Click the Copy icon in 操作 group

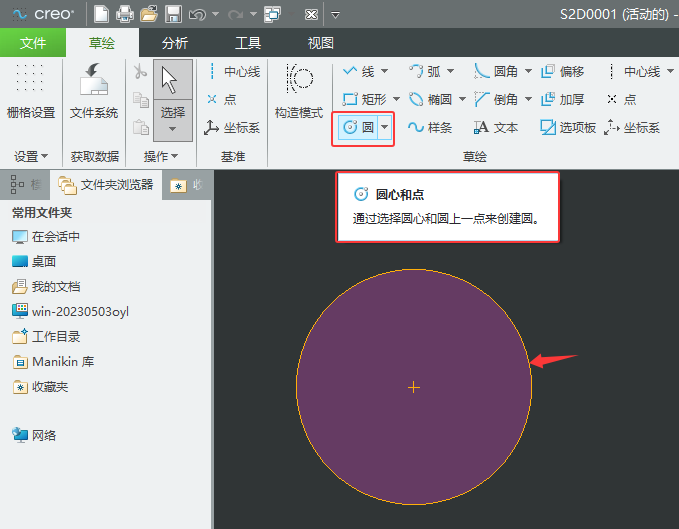click(140, 100)
